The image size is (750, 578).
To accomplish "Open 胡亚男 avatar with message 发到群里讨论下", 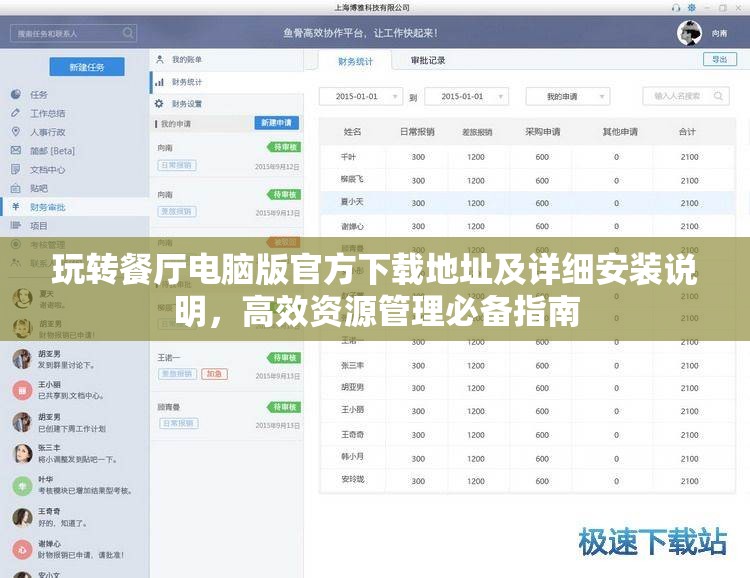I will click(x=22, y=359).
